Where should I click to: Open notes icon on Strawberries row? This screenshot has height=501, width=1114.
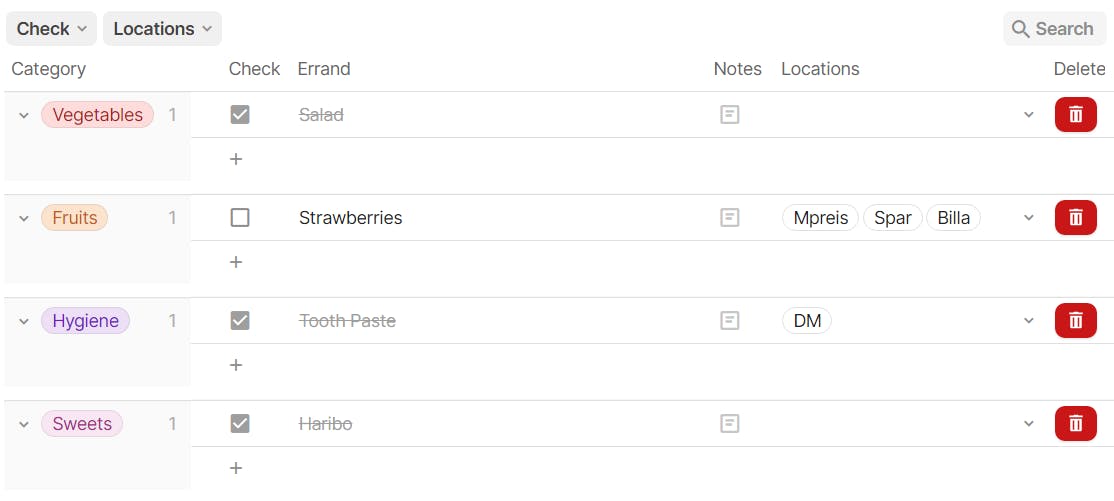click(x=730, y=217)
